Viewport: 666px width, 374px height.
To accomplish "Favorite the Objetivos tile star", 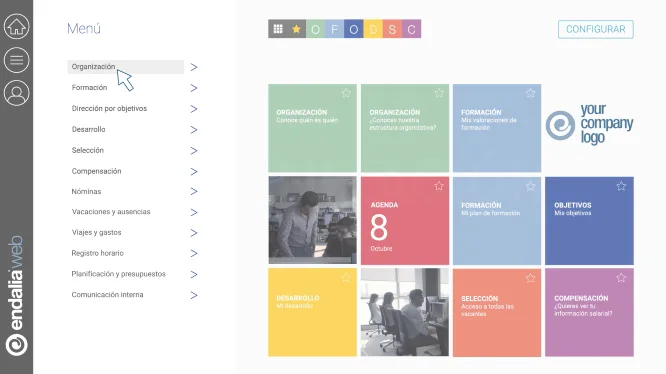I will click(621, 186).
